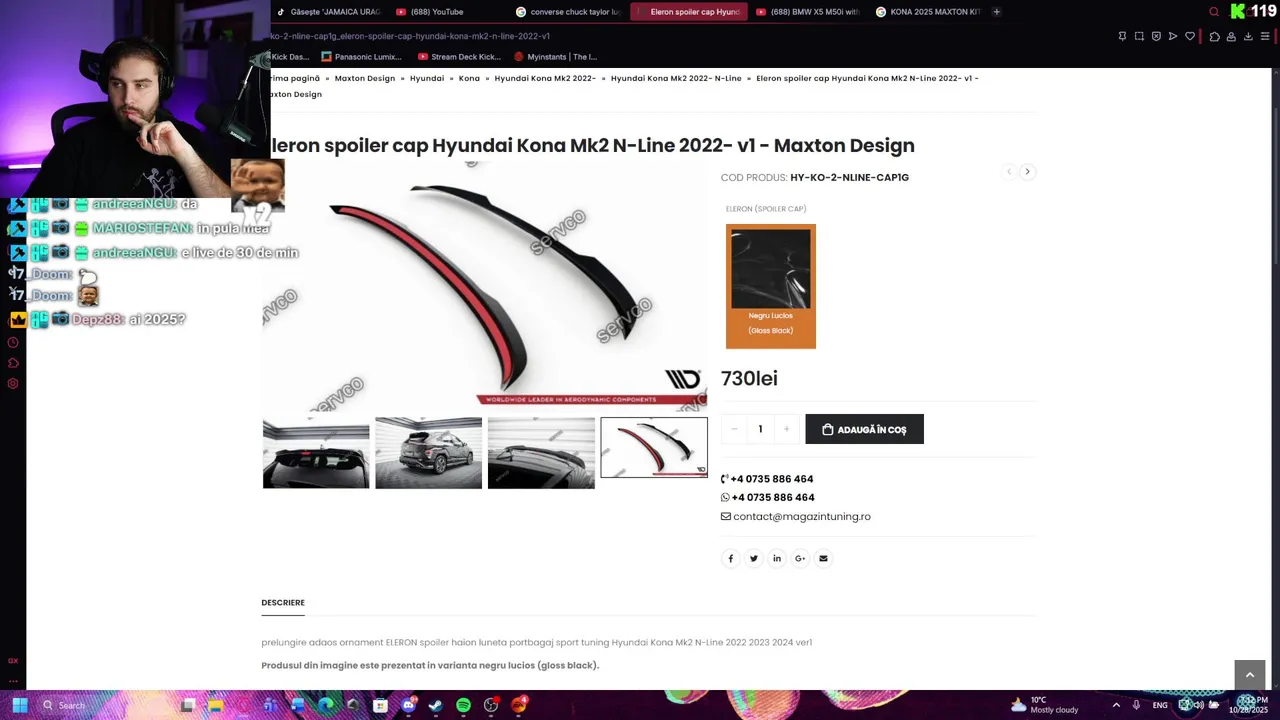1280x720 pixels.
Task: Click Hyundai Kona Mk2 2022- N-Line breadcrumb
Action: (676, 78)
